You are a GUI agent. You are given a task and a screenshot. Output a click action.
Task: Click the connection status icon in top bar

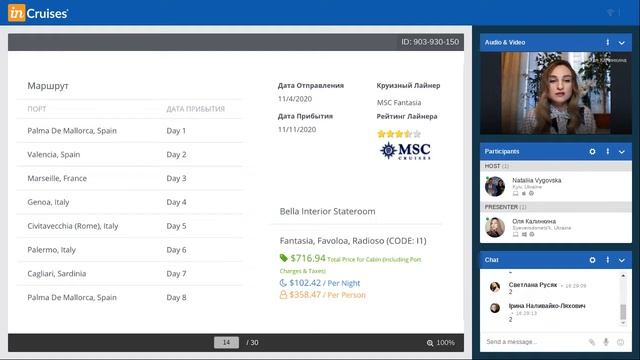pyautogui.click(x=611, y=13)
